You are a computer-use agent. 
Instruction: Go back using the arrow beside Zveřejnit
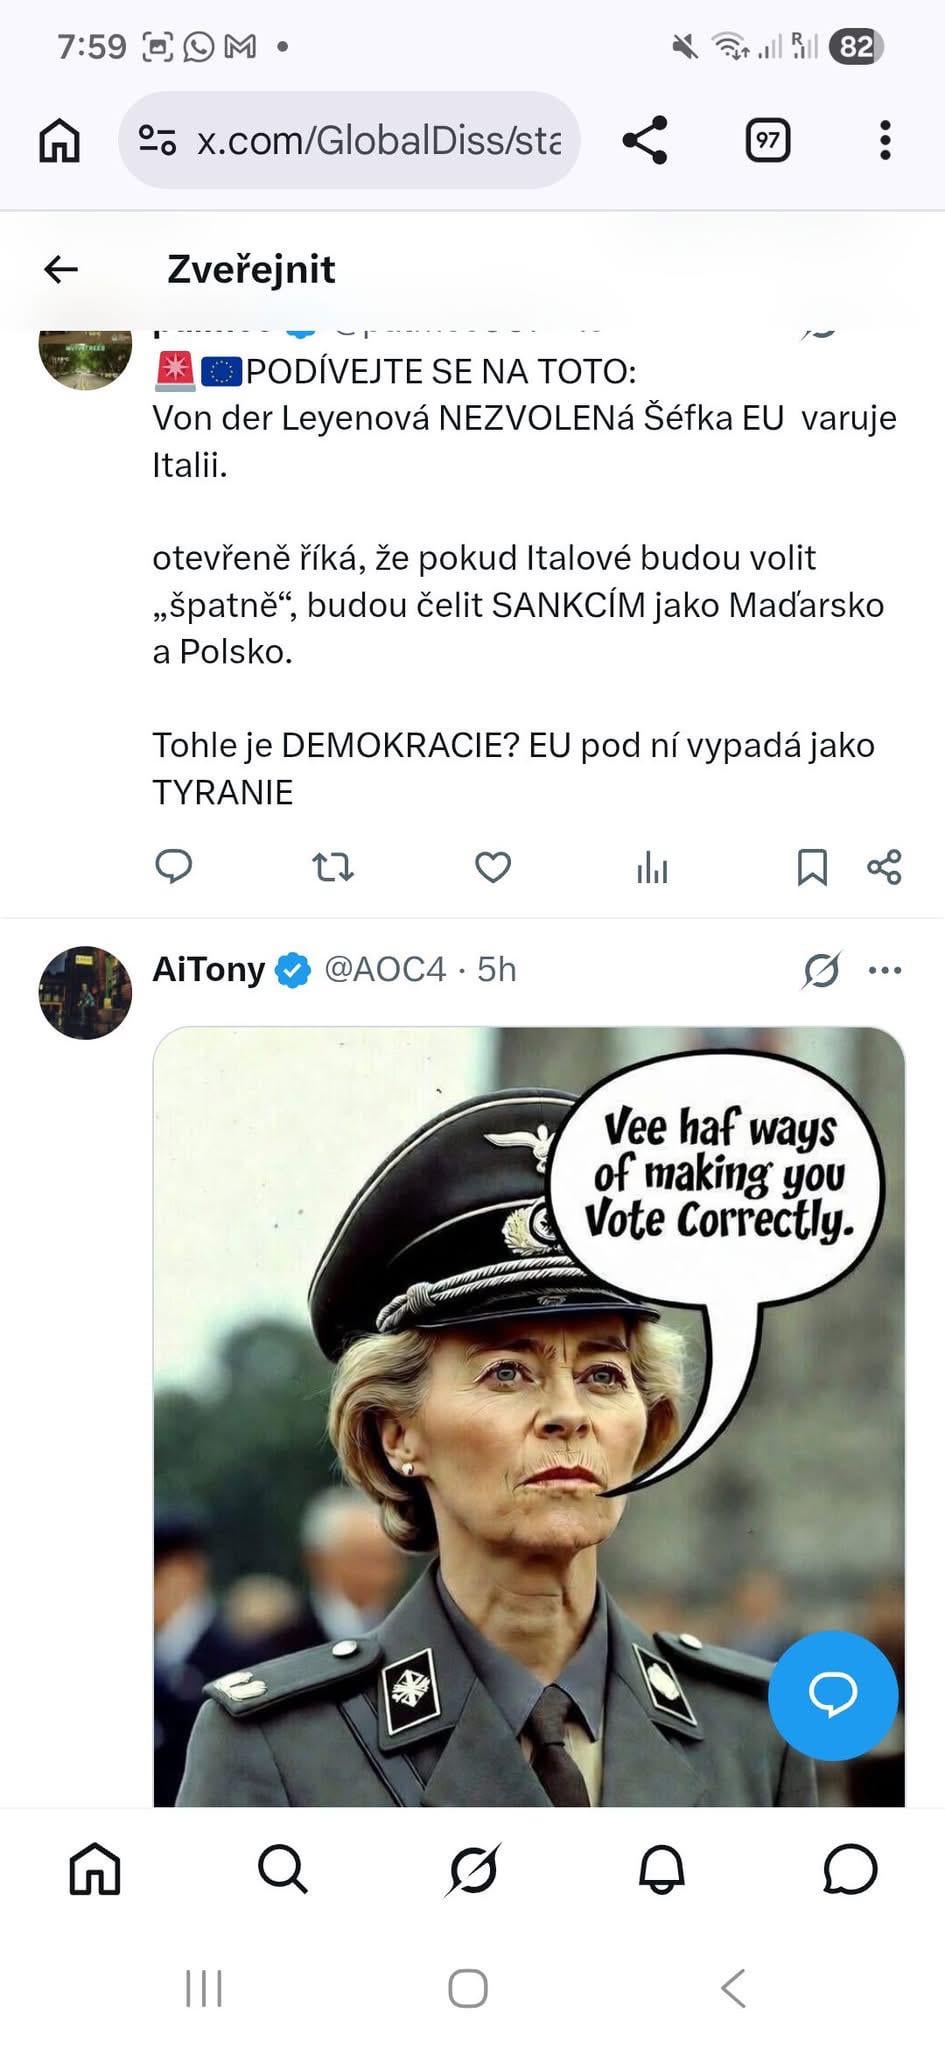click(x=61, y=269)
